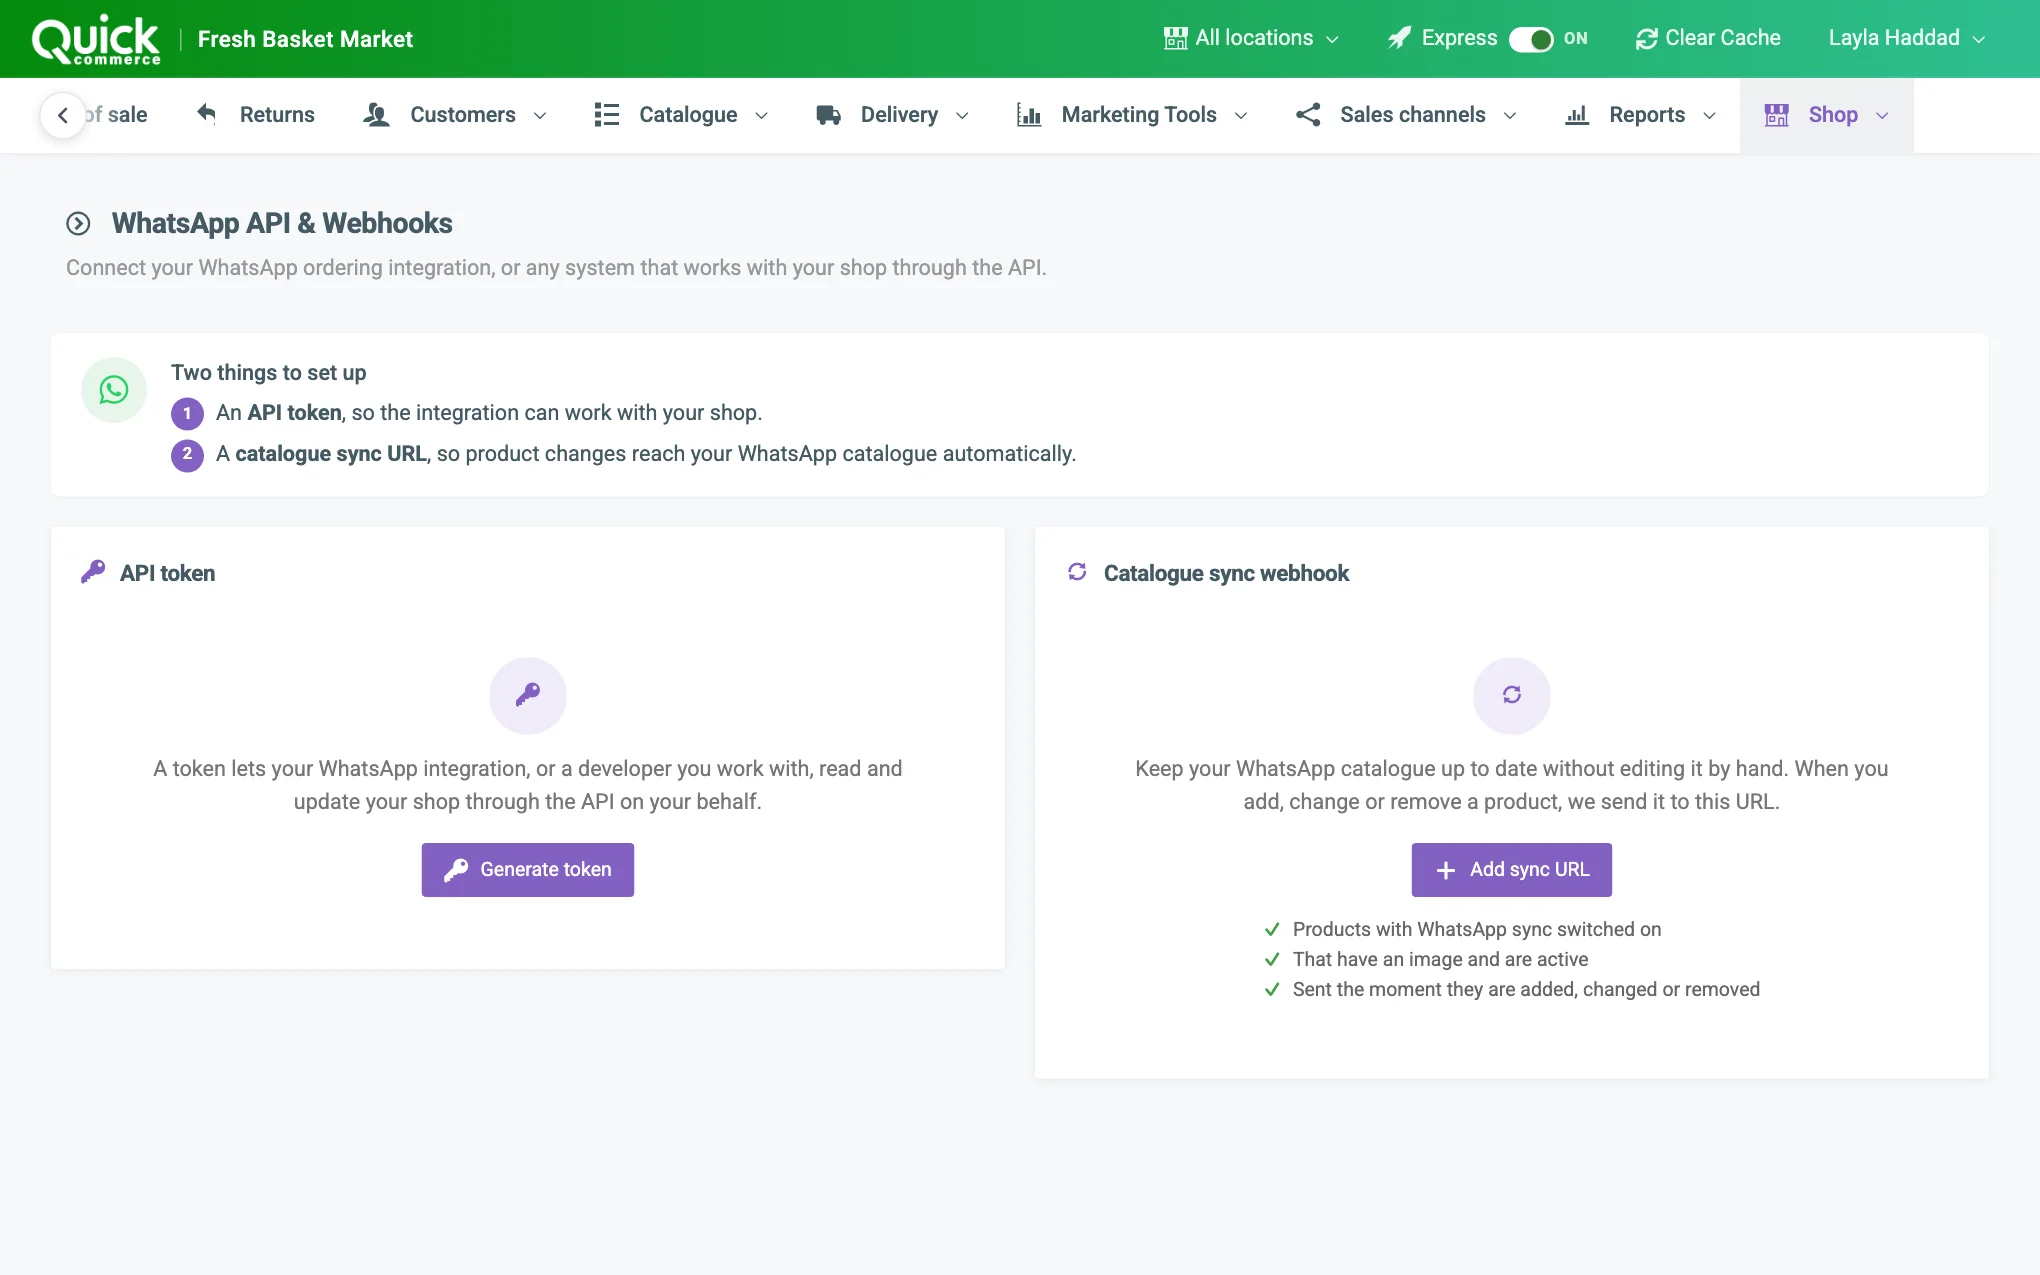
Task: Expand the Catalogue menu chevron
Action: click(x=761, y=116)
